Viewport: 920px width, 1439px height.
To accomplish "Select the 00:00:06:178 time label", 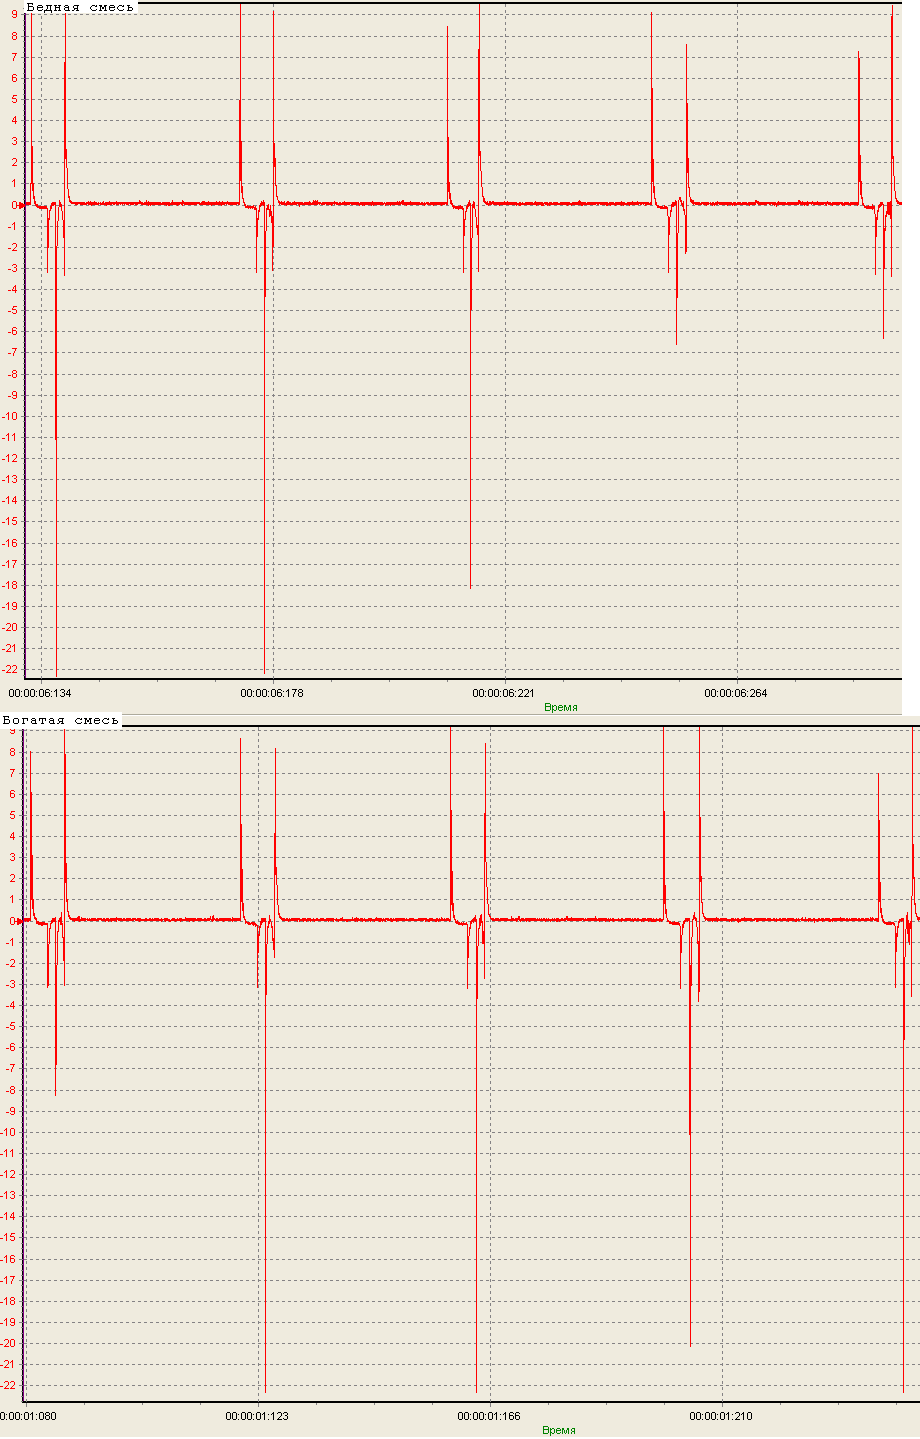I will 272,693.
